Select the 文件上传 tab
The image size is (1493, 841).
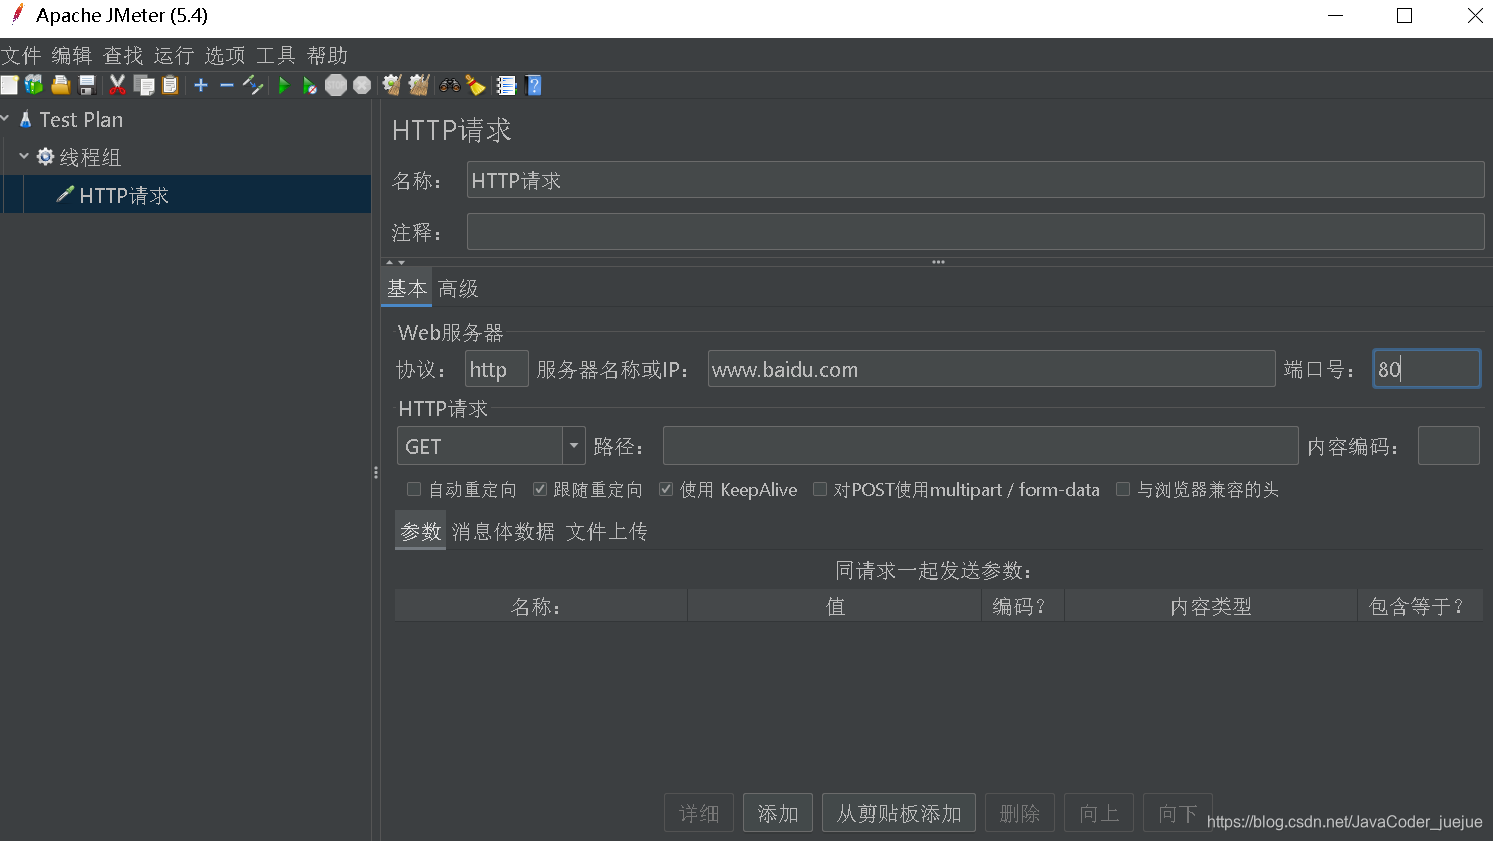[607, 531]
